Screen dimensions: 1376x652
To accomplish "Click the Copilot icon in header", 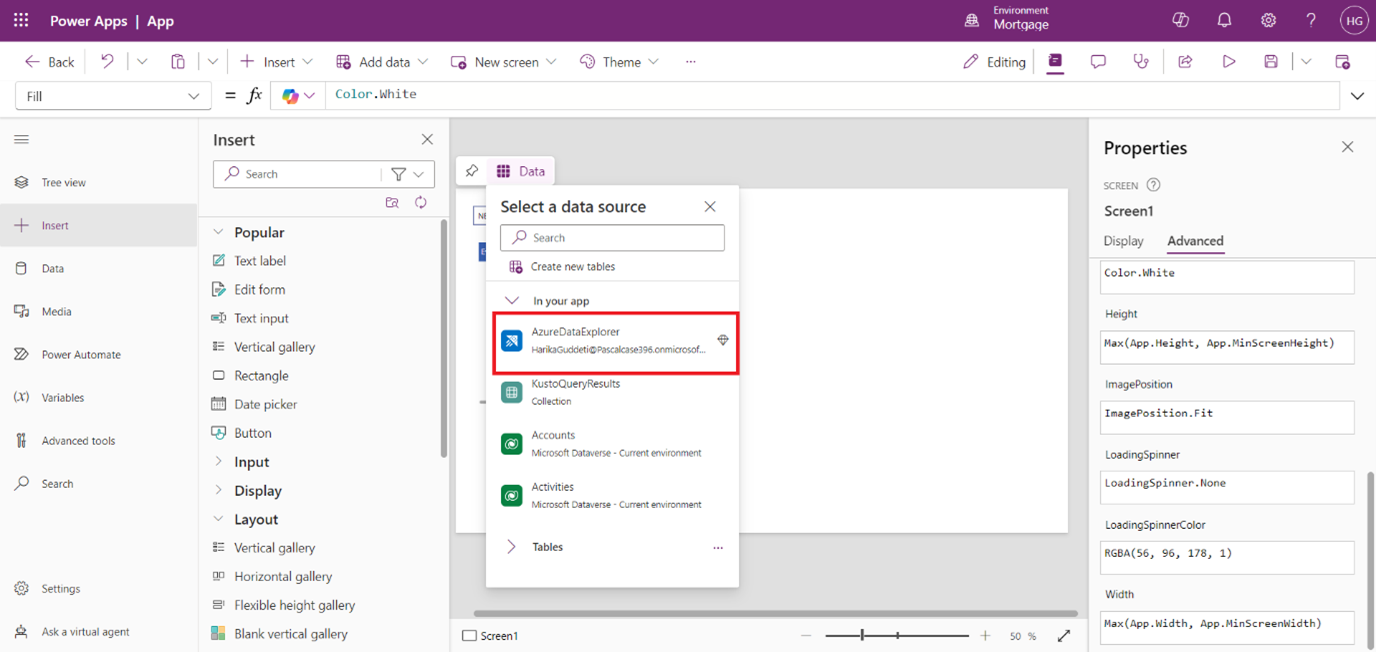I will [1180, 20].
